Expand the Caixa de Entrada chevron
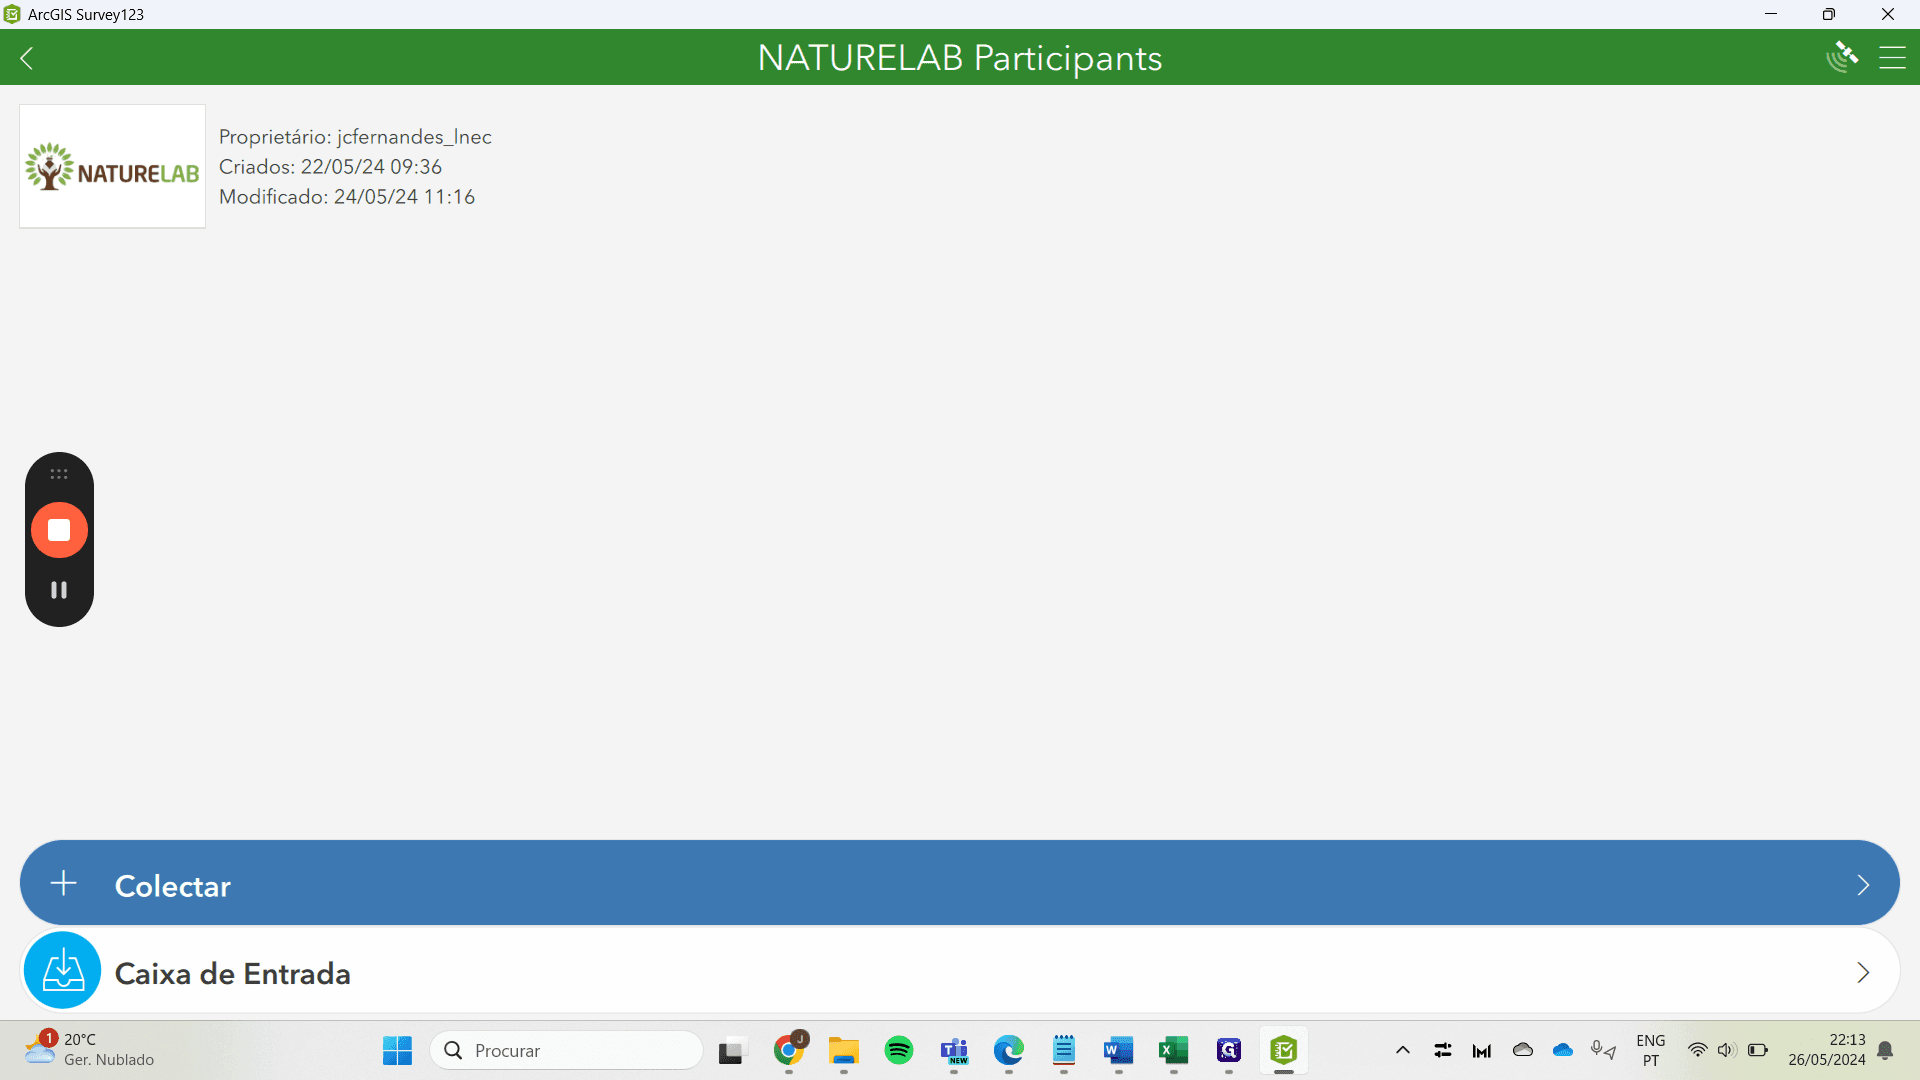Screen dimensions: 1920x1080 [x=1863, y=973]
